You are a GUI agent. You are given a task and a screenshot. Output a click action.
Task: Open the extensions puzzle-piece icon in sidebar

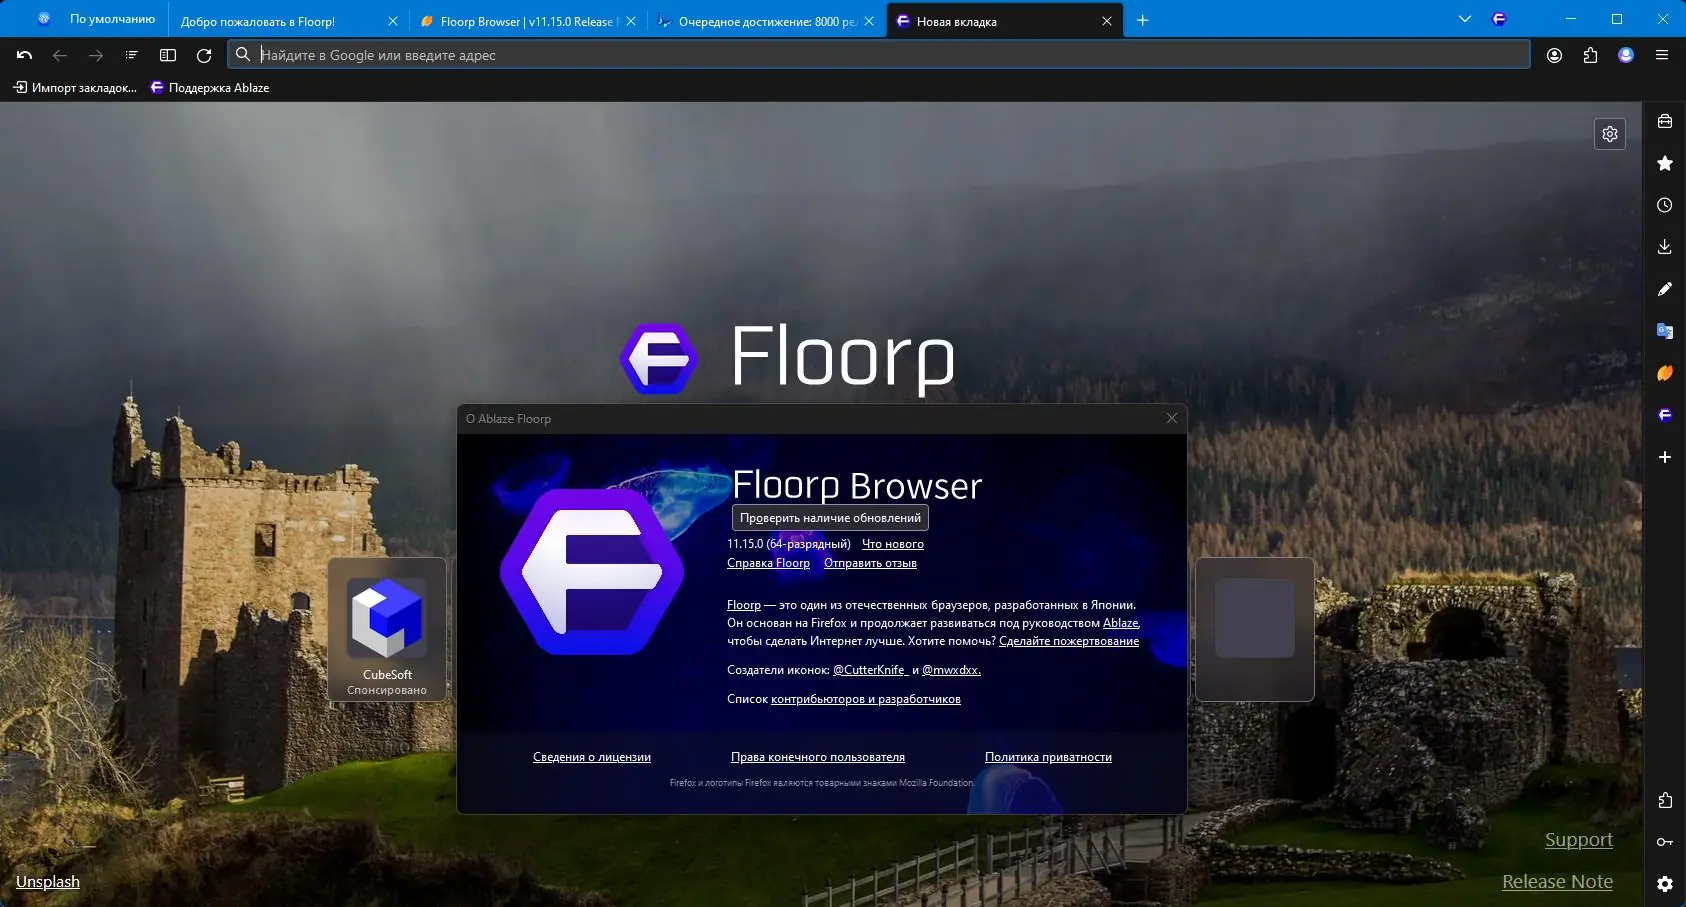coord(1664,799)
